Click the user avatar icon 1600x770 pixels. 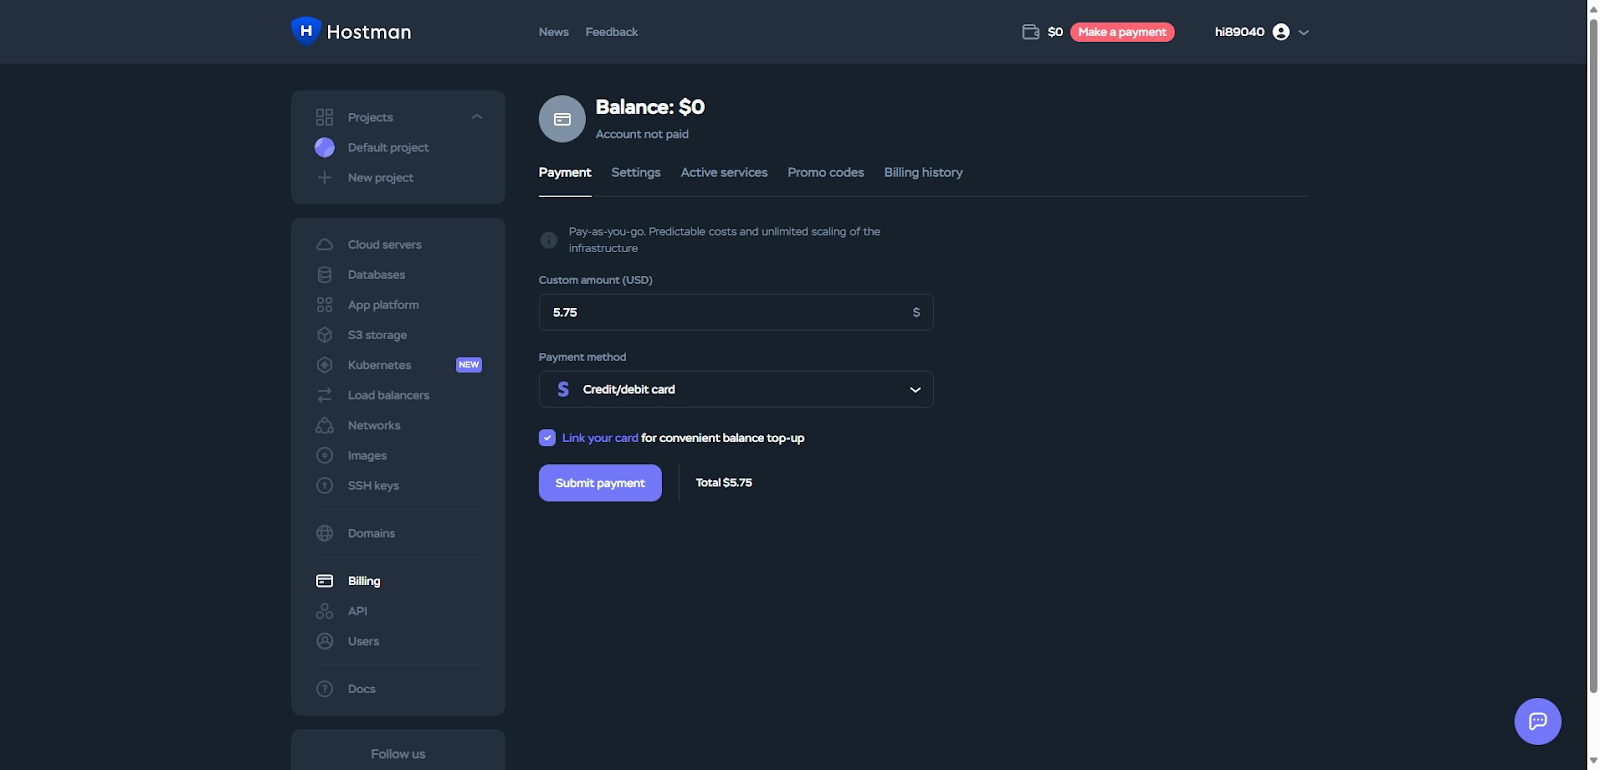pos(1281,32)
